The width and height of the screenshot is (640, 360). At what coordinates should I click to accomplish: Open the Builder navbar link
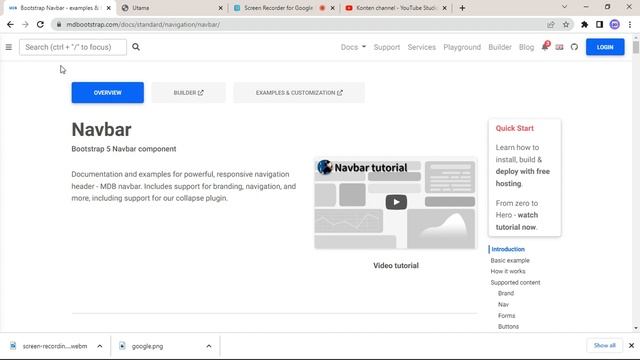coord(500,47)
